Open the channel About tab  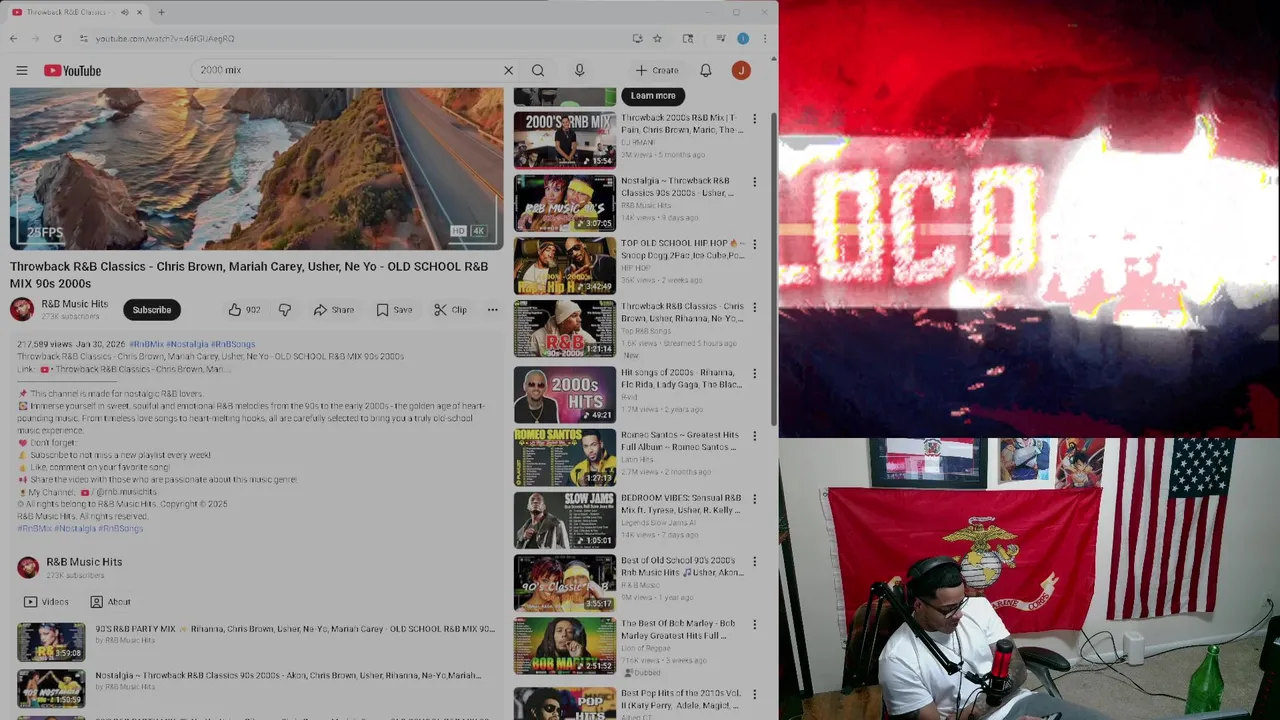(110, 602)
